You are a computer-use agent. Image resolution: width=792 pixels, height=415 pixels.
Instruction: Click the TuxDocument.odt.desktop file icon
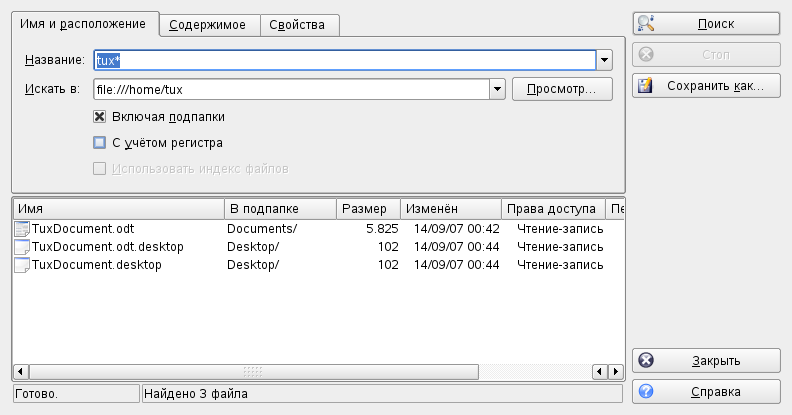[22, 247]
